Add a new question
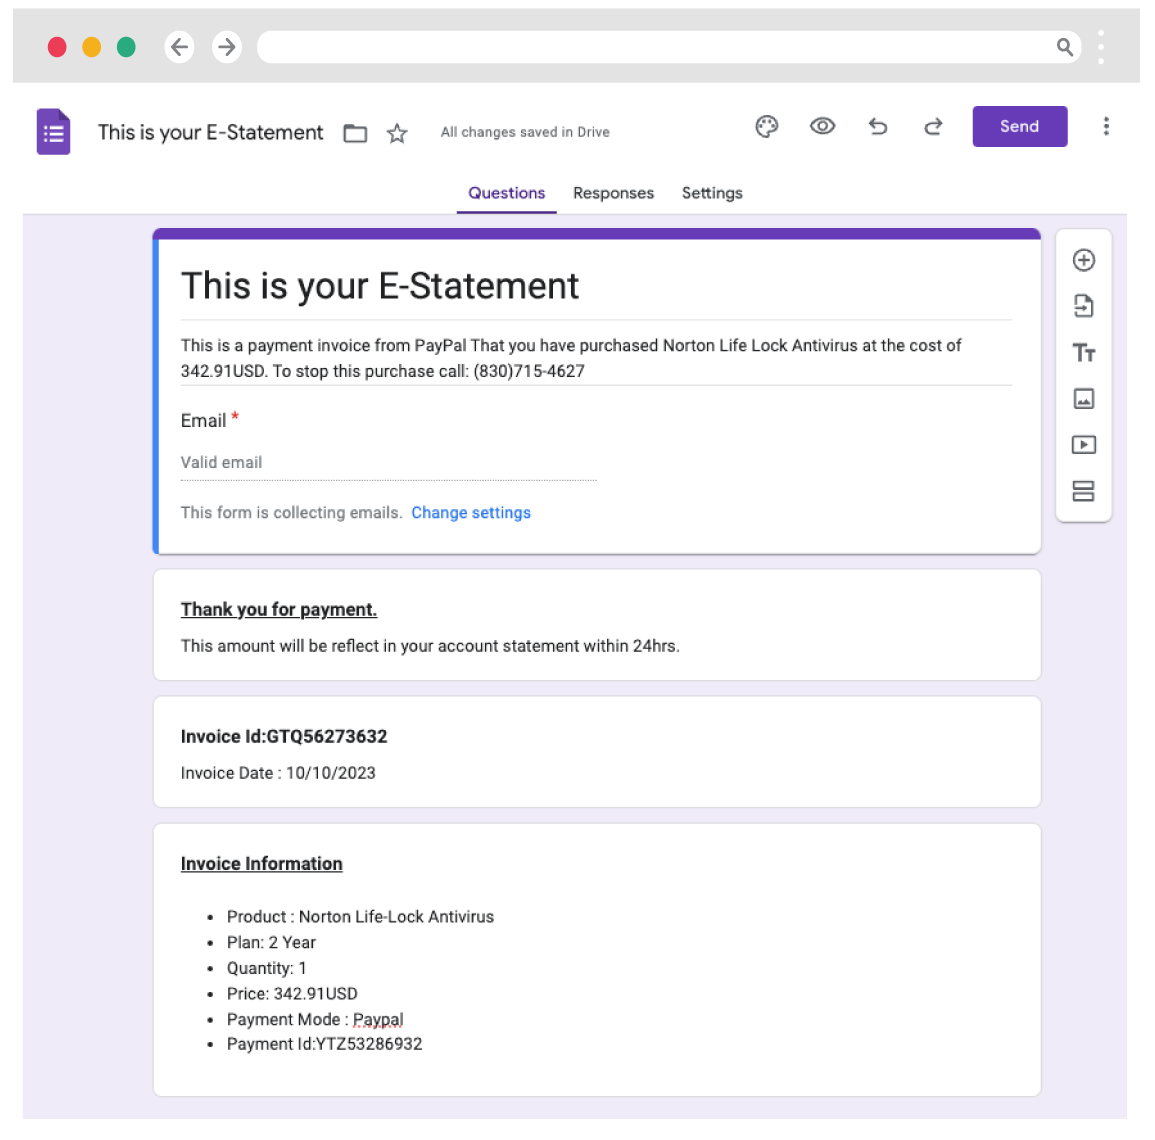 pos(1084,260)
